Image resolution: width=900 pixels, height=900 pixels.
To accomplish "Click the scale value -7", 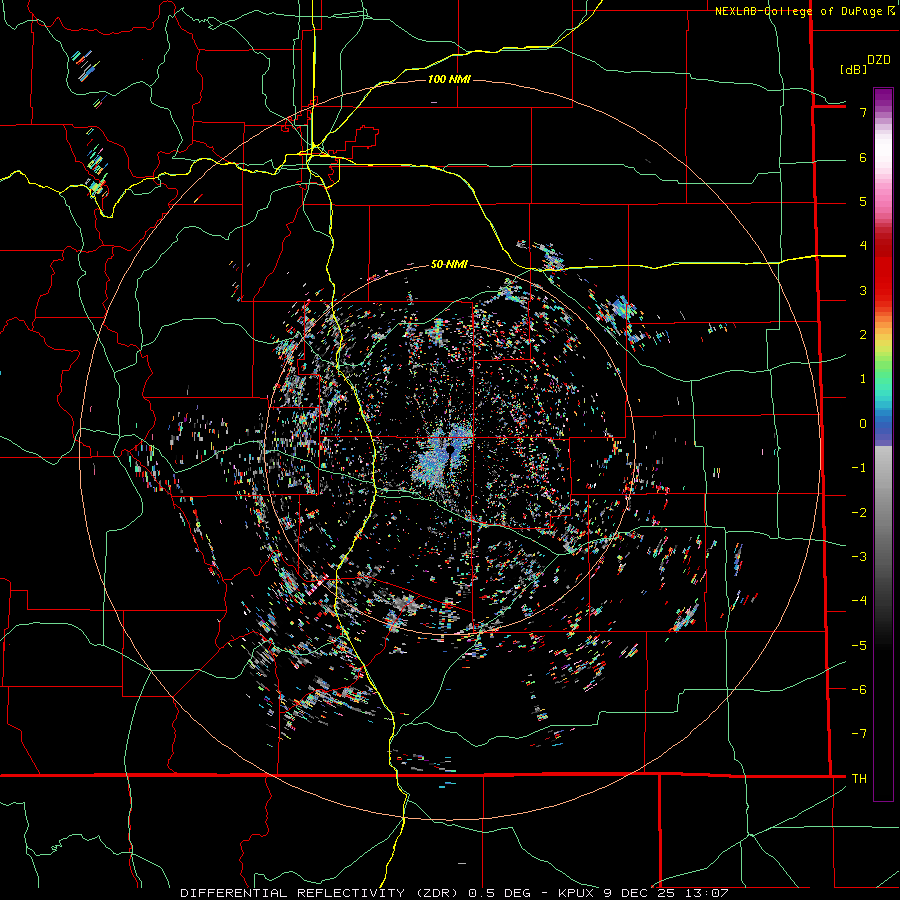I will click(859, 734).
